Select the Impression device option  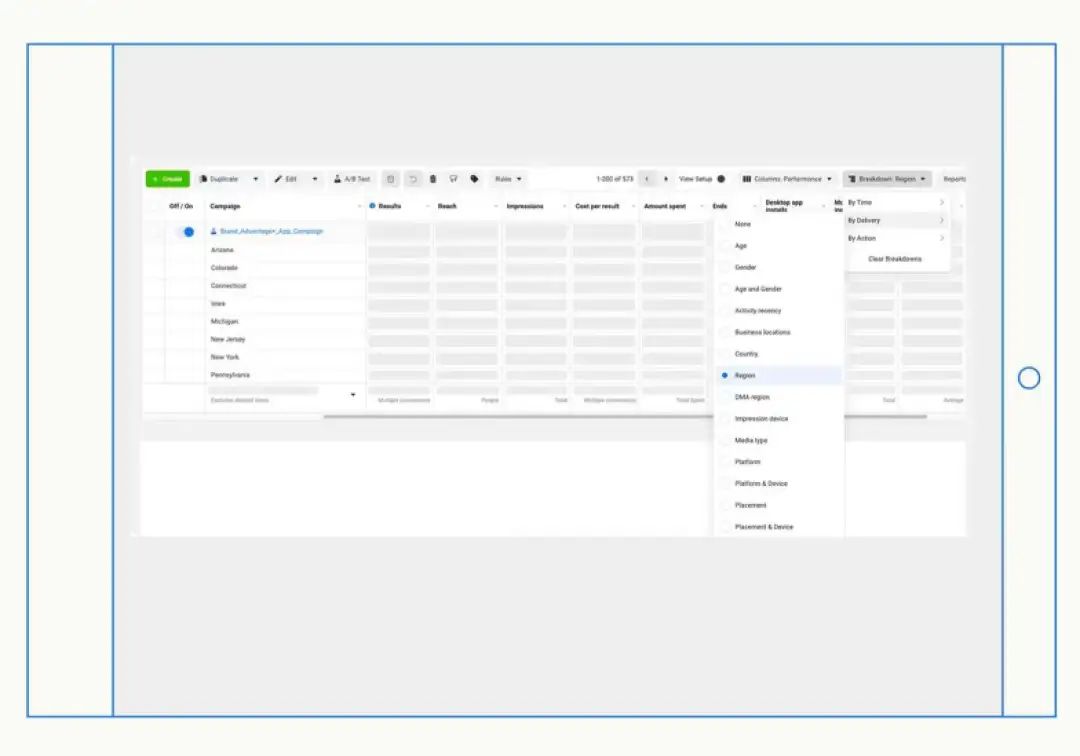tap(779, 419)
